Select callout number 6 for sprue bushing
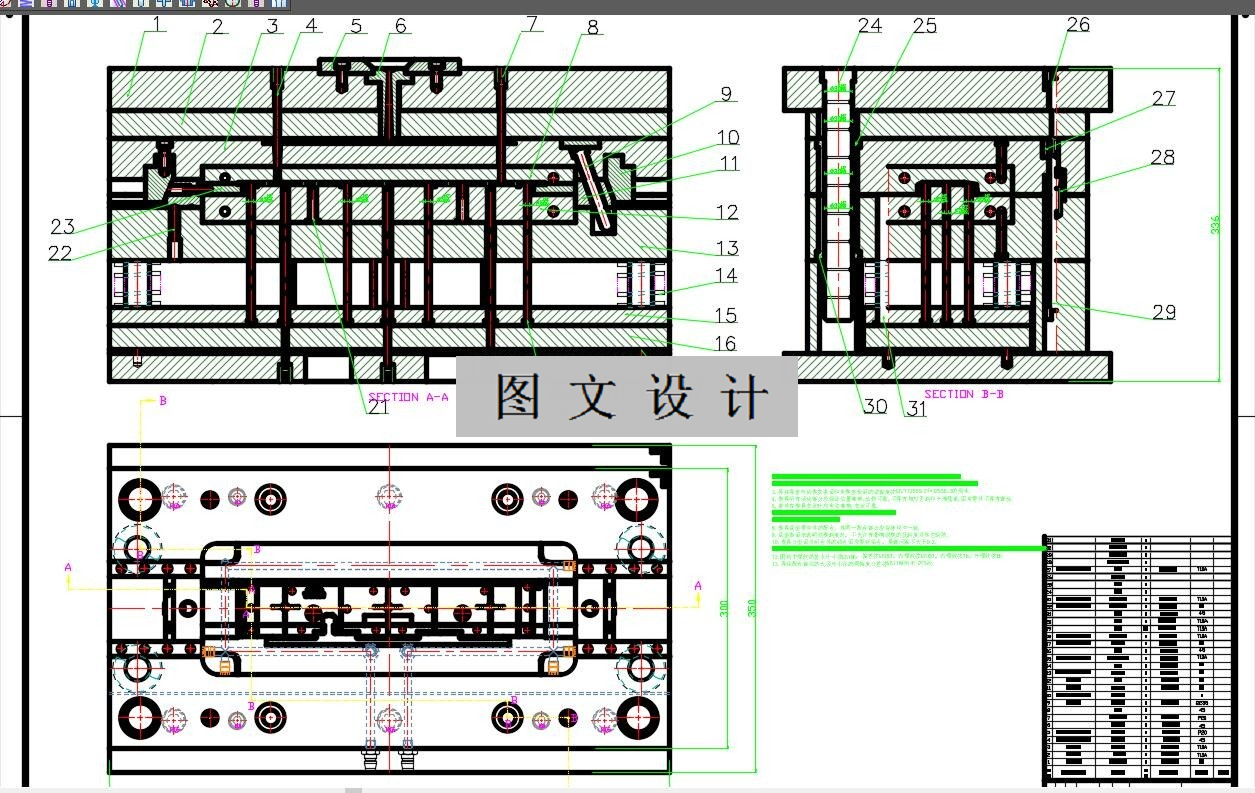Screen dimensions: 1255x793 401,26
